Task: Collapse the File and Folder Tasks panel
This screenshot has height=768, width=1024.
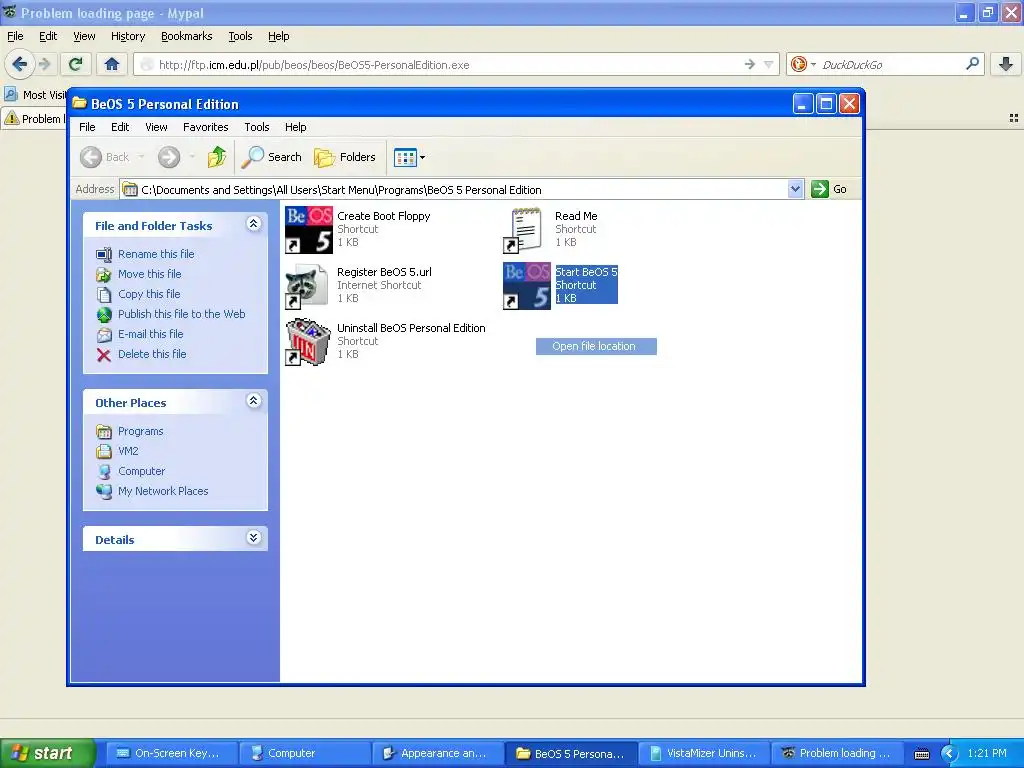Action: pyautogui.click(x=253, y=224)
